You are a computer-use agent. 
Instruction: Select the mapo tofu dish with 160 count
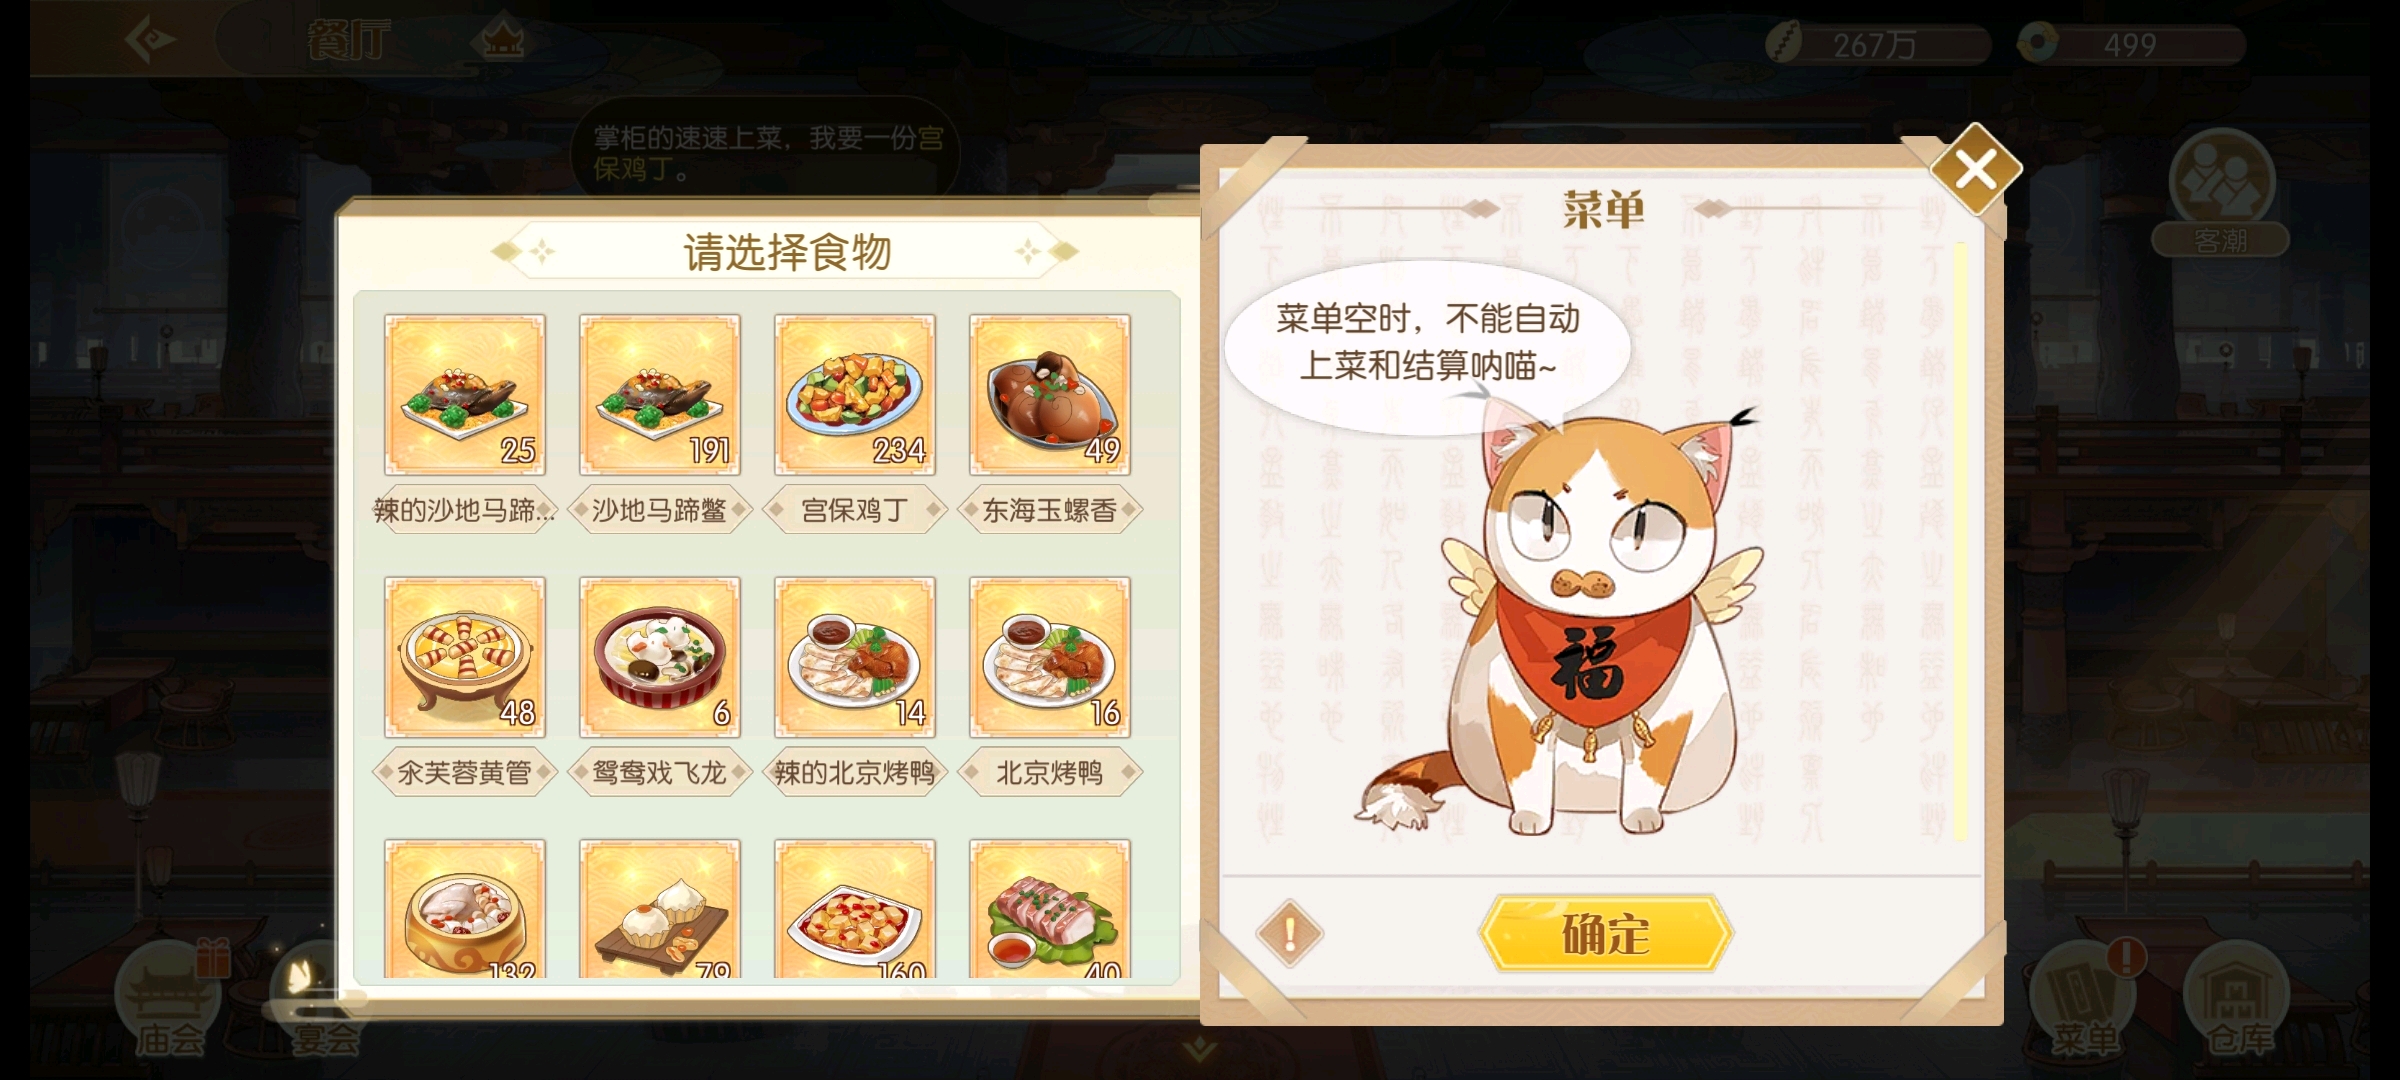tap(855, 908)
